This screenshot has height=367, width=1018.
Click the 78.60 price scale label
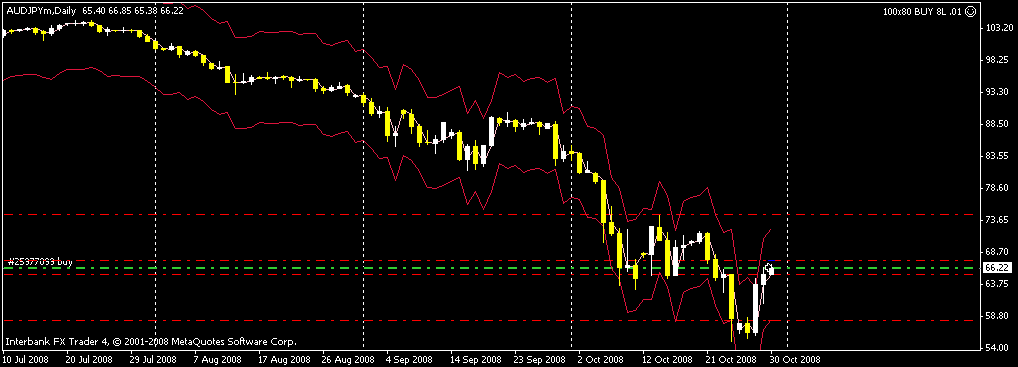click(999, 188)
